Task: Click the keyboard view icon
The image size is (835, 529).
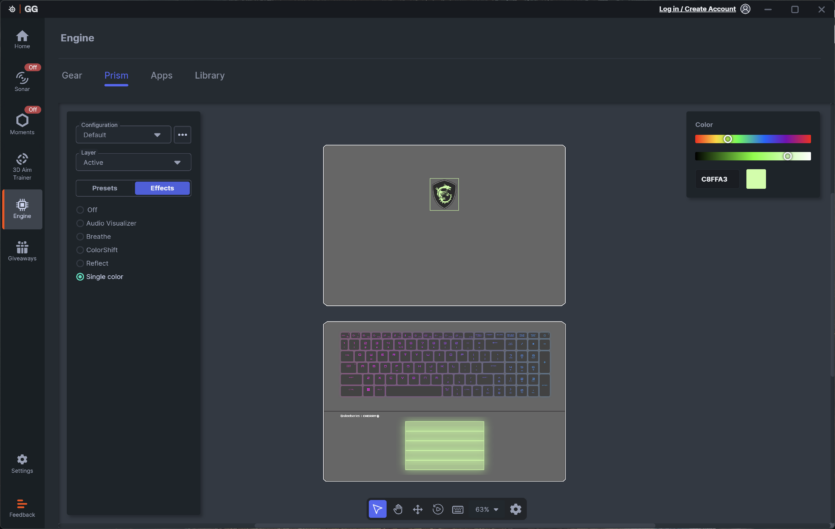Action: click(x=457, y=509)
